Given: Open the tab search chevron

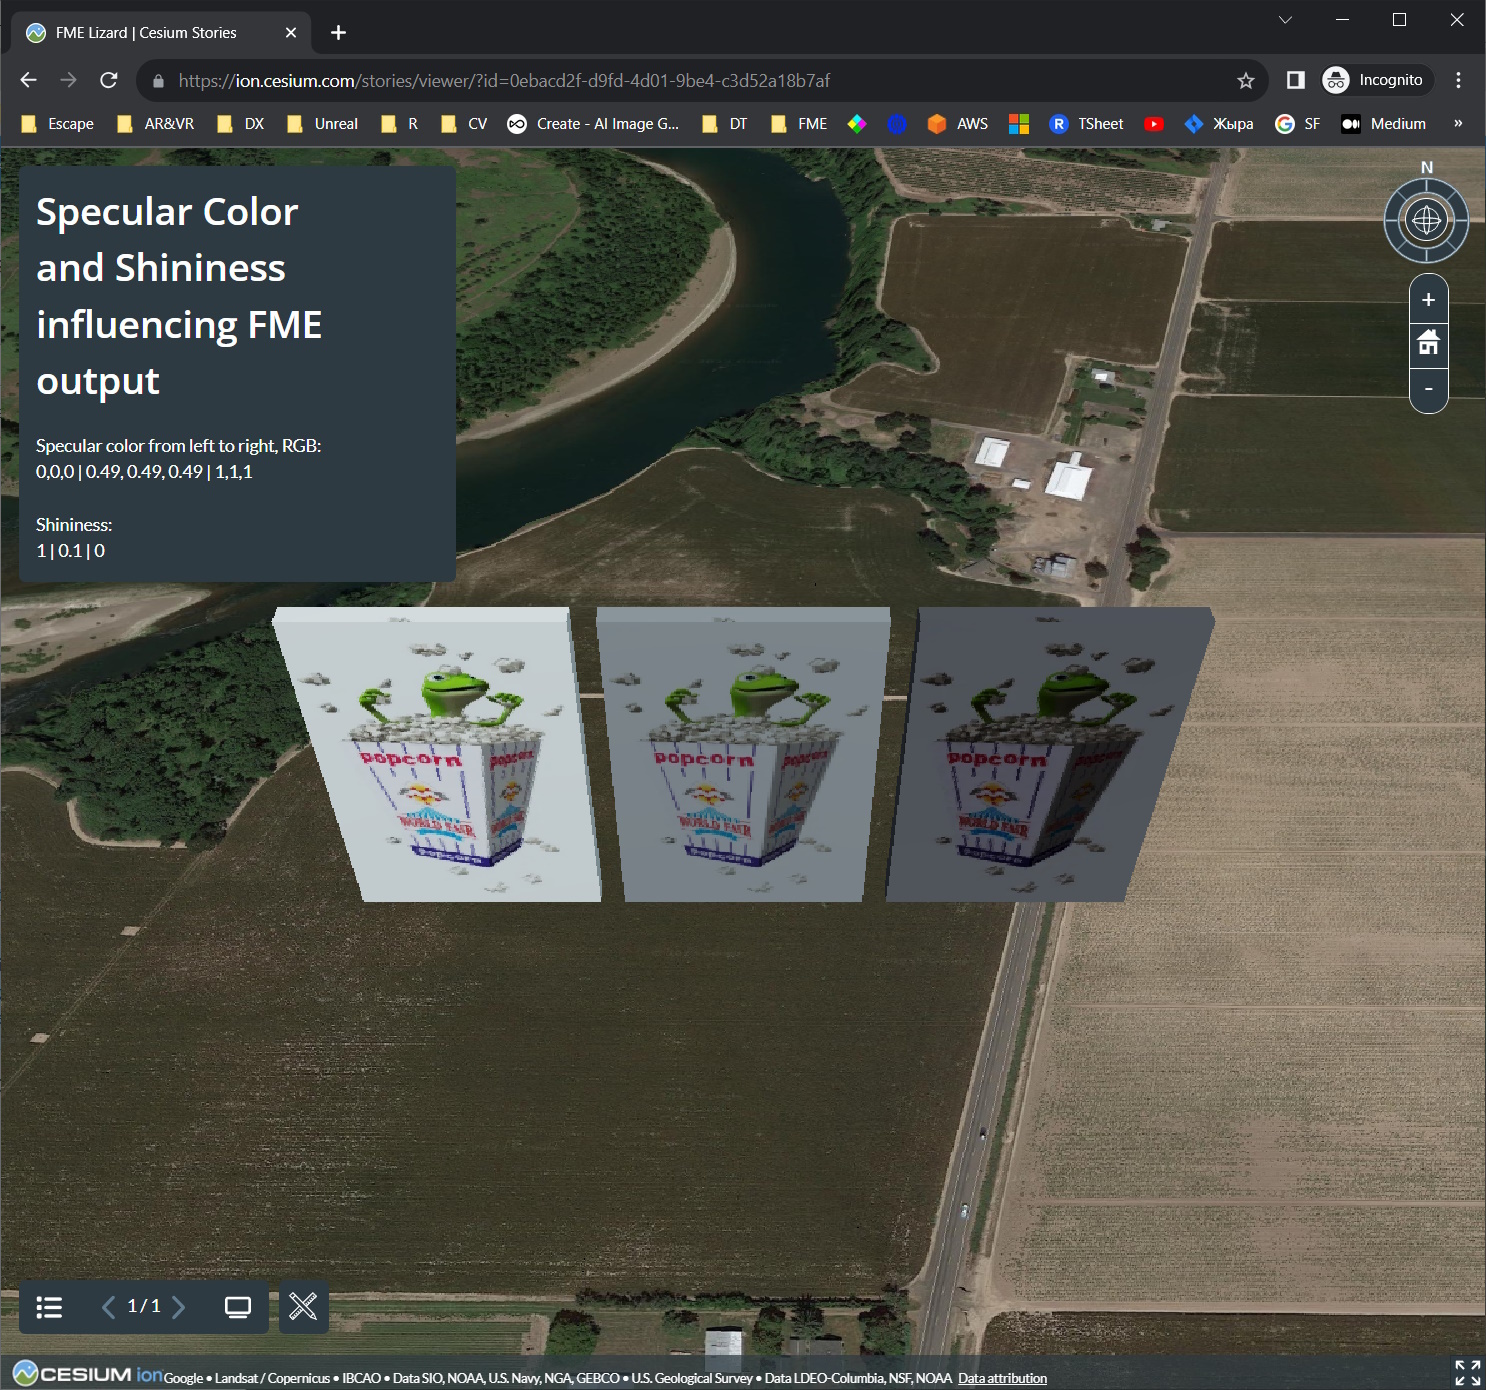Looking at the screenshot, I should coord(1285,20).
